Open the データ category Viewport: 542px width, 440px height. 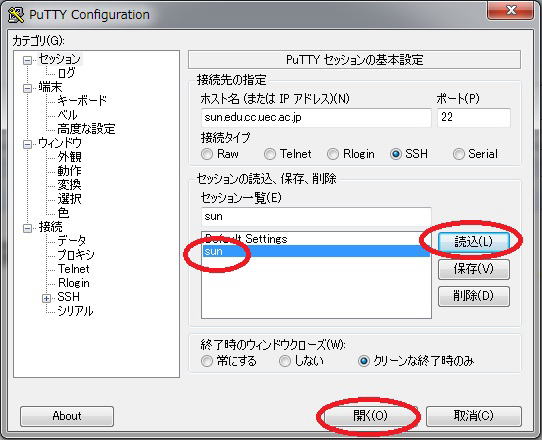72,241
